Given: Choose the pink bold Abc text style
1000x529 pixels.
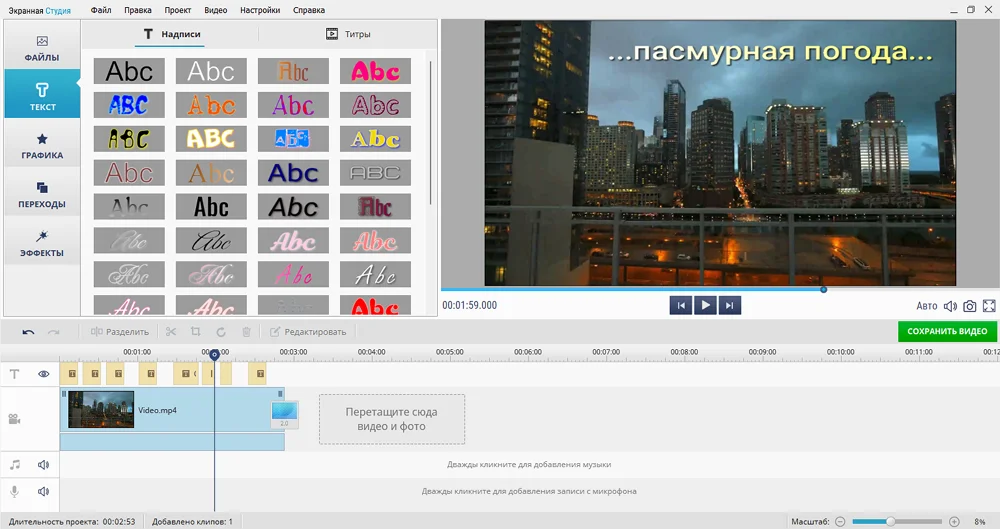Looking at the screenshot, I should coord(375,71).
